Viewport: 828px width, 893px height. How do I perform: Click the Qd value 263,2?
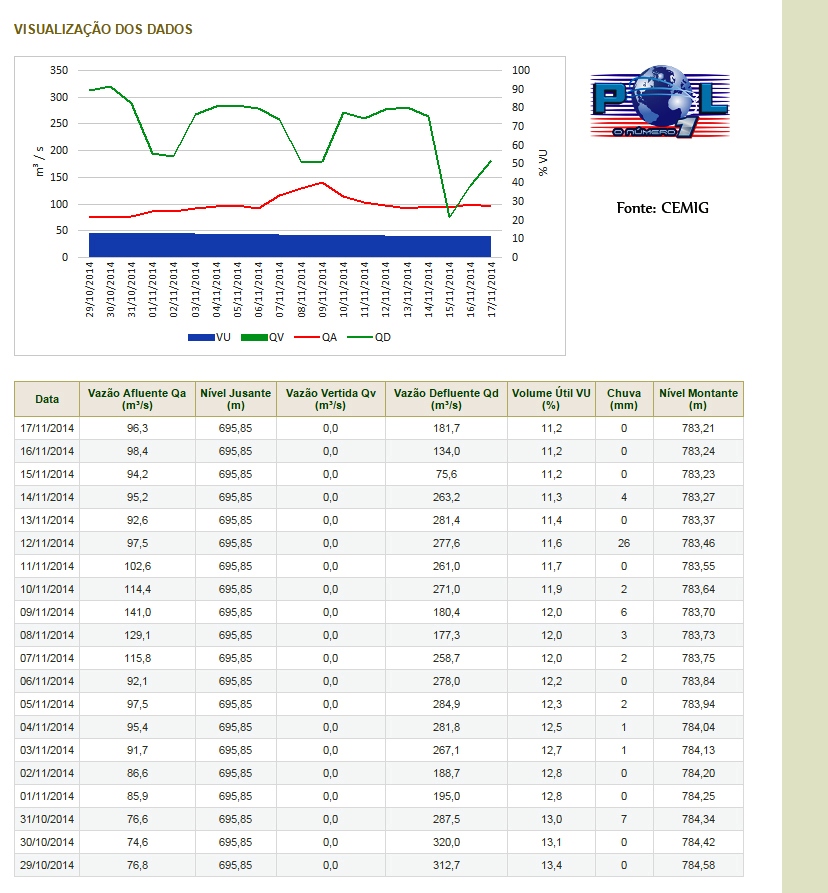coord(446,497)
